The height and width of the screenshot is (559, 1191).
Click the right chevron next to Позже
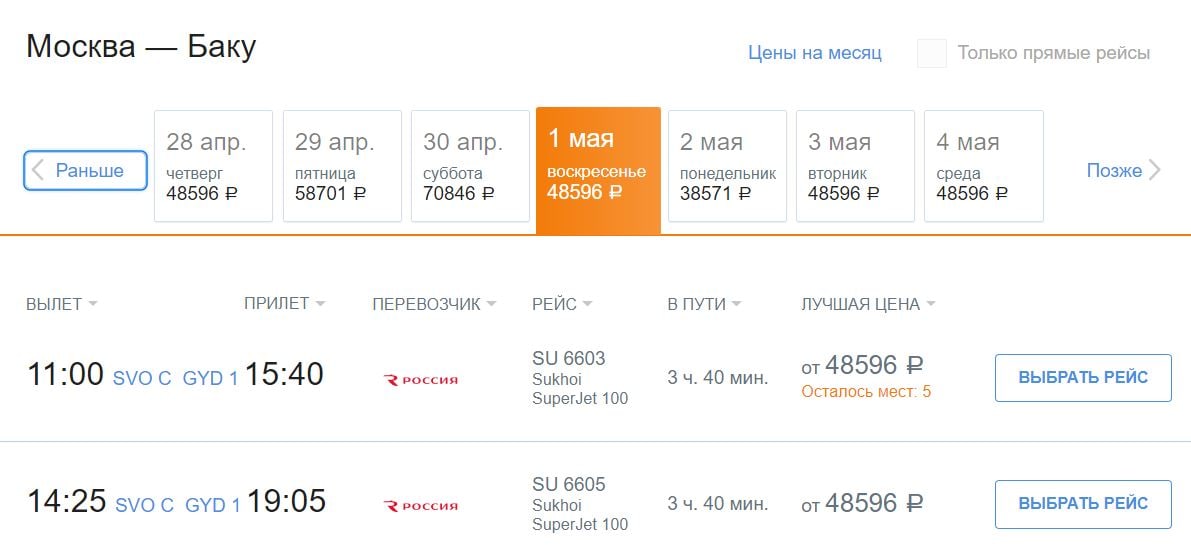pos(1155,170)
